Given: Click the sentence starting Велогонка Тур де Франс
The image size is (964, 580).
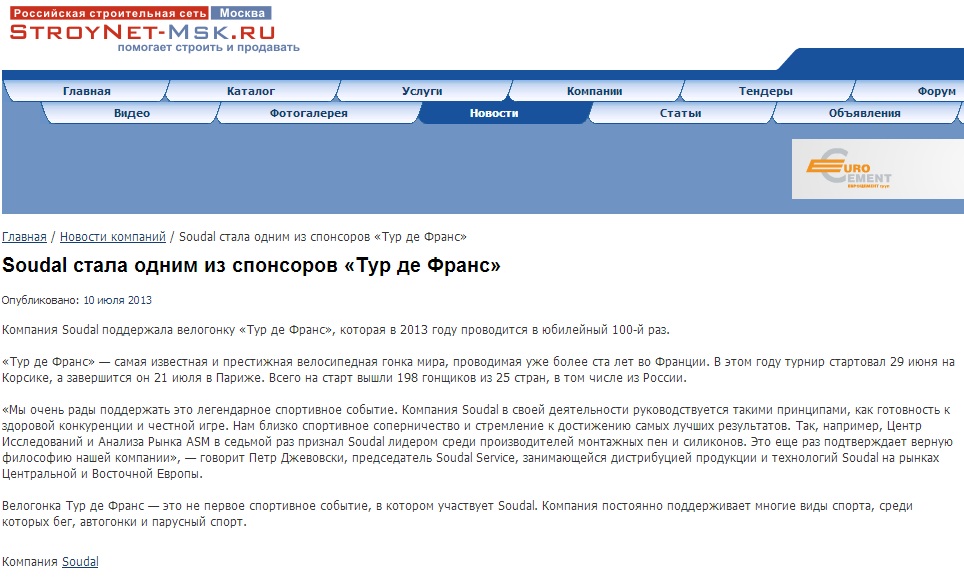Looking at the screenshot, I should pyautogui.click(x=457, y=514).
